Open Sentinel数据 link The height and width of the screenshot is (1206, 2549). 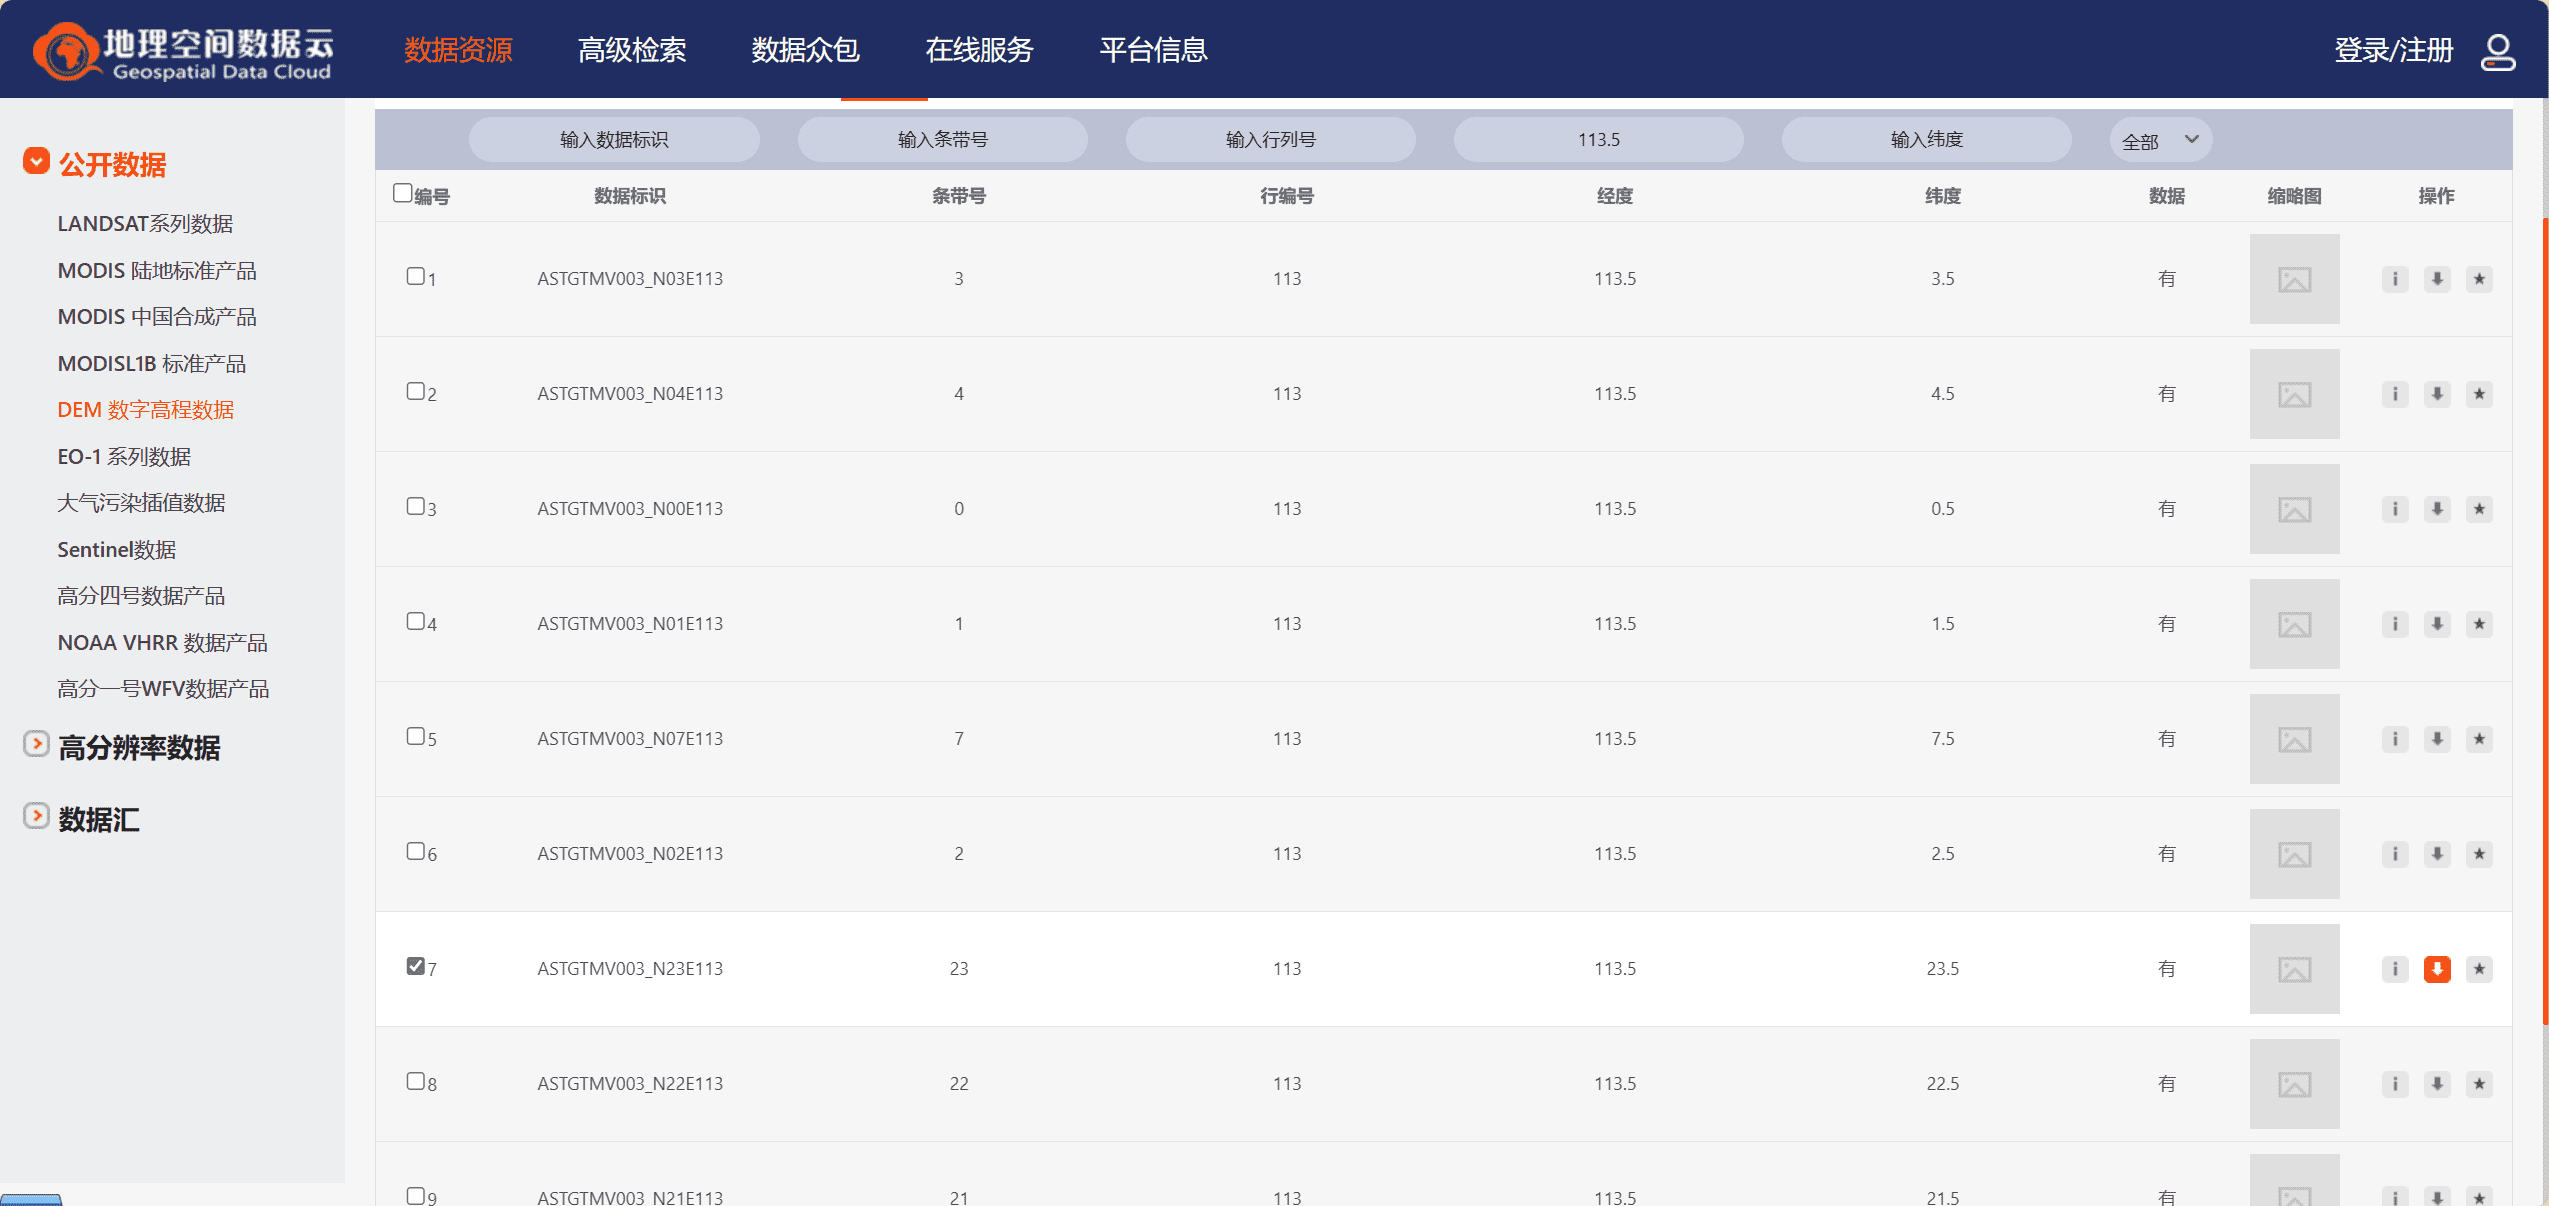tap(117, 550)
